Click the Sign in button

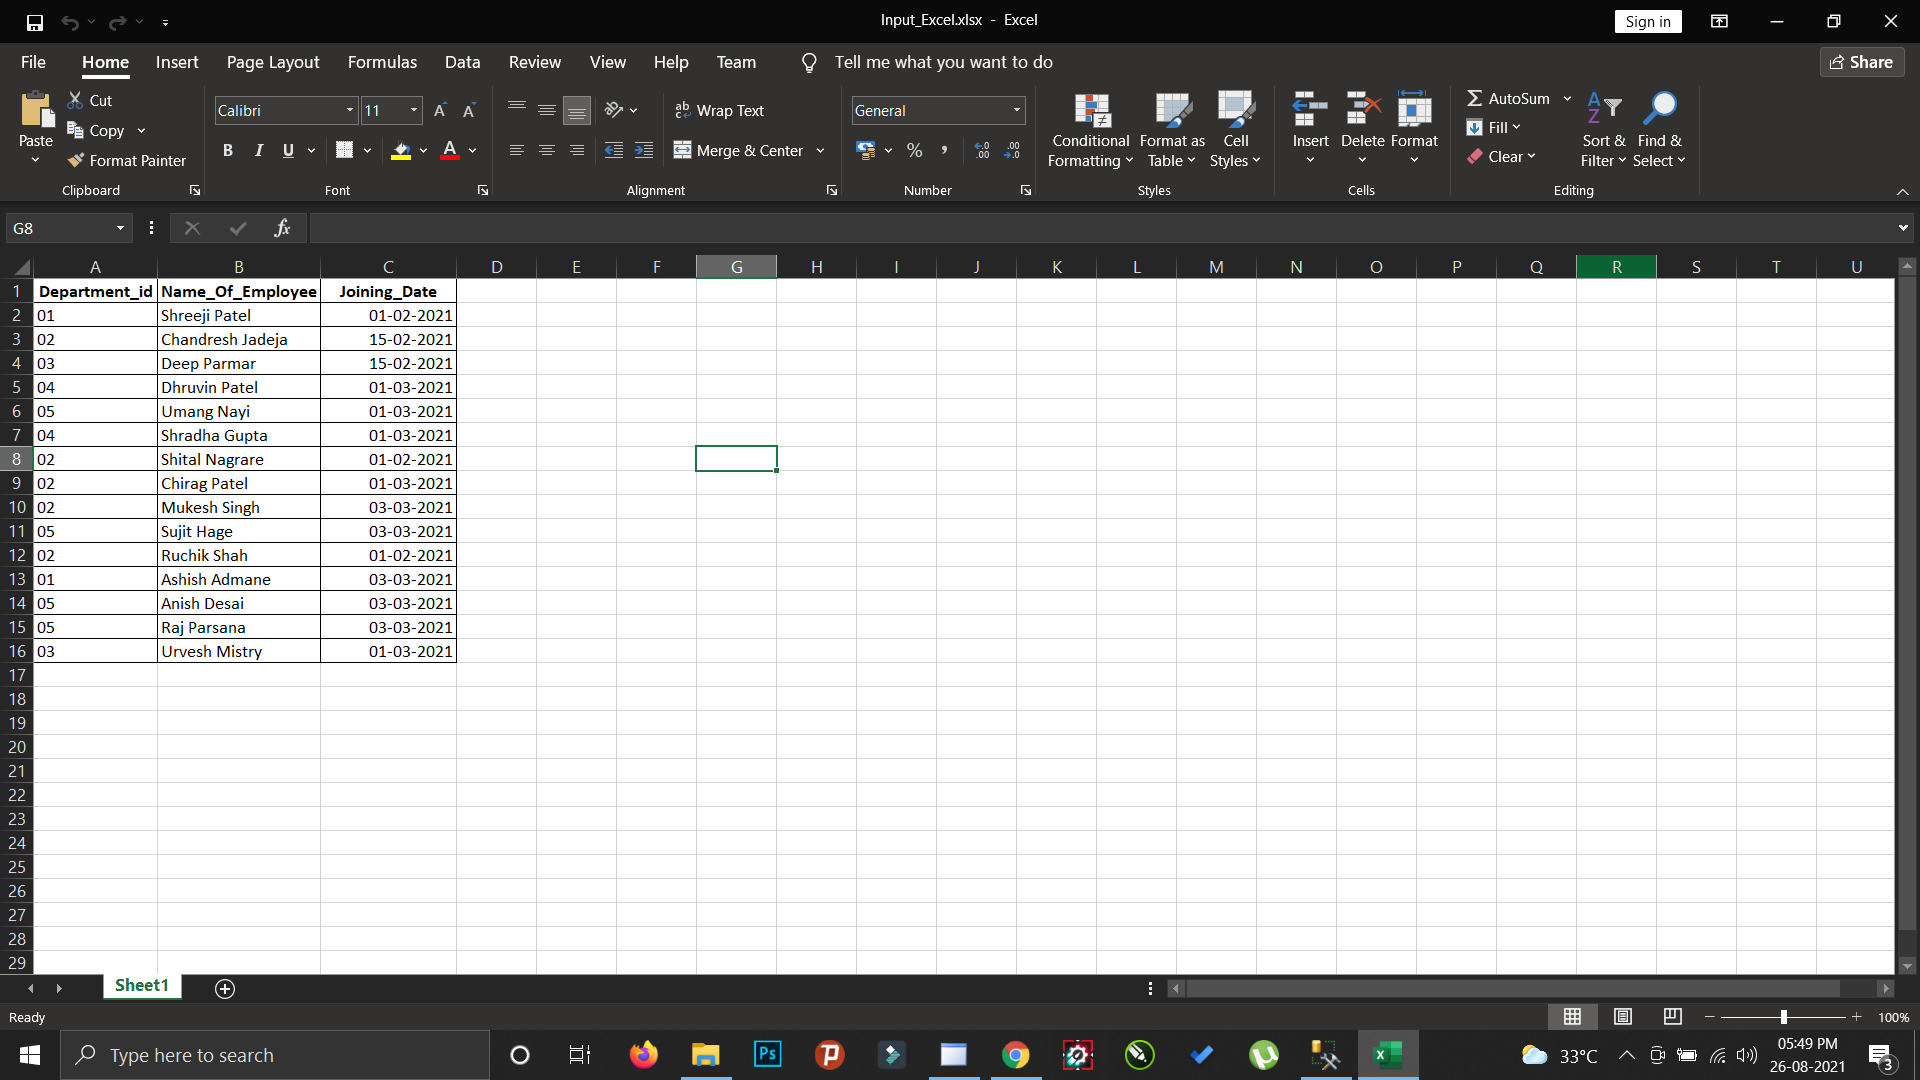click(x=1647, y=21)
